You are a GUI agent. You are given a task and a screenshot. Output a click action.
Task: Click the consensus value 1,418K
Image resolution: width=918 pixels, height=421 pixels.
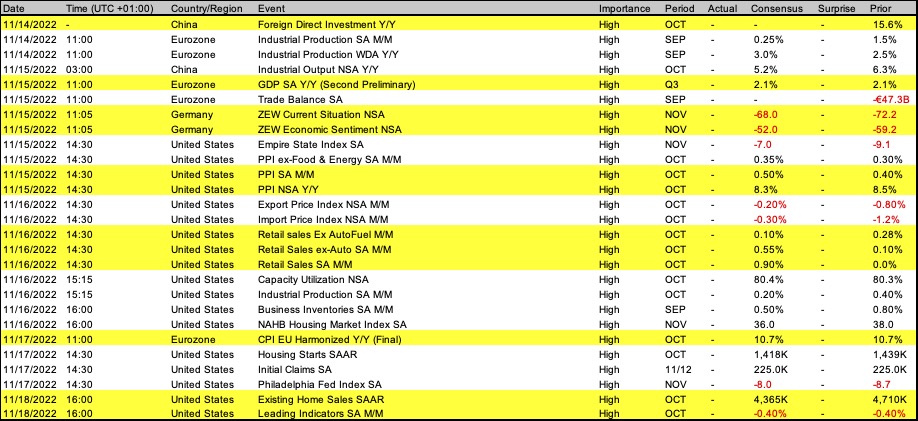770,354
